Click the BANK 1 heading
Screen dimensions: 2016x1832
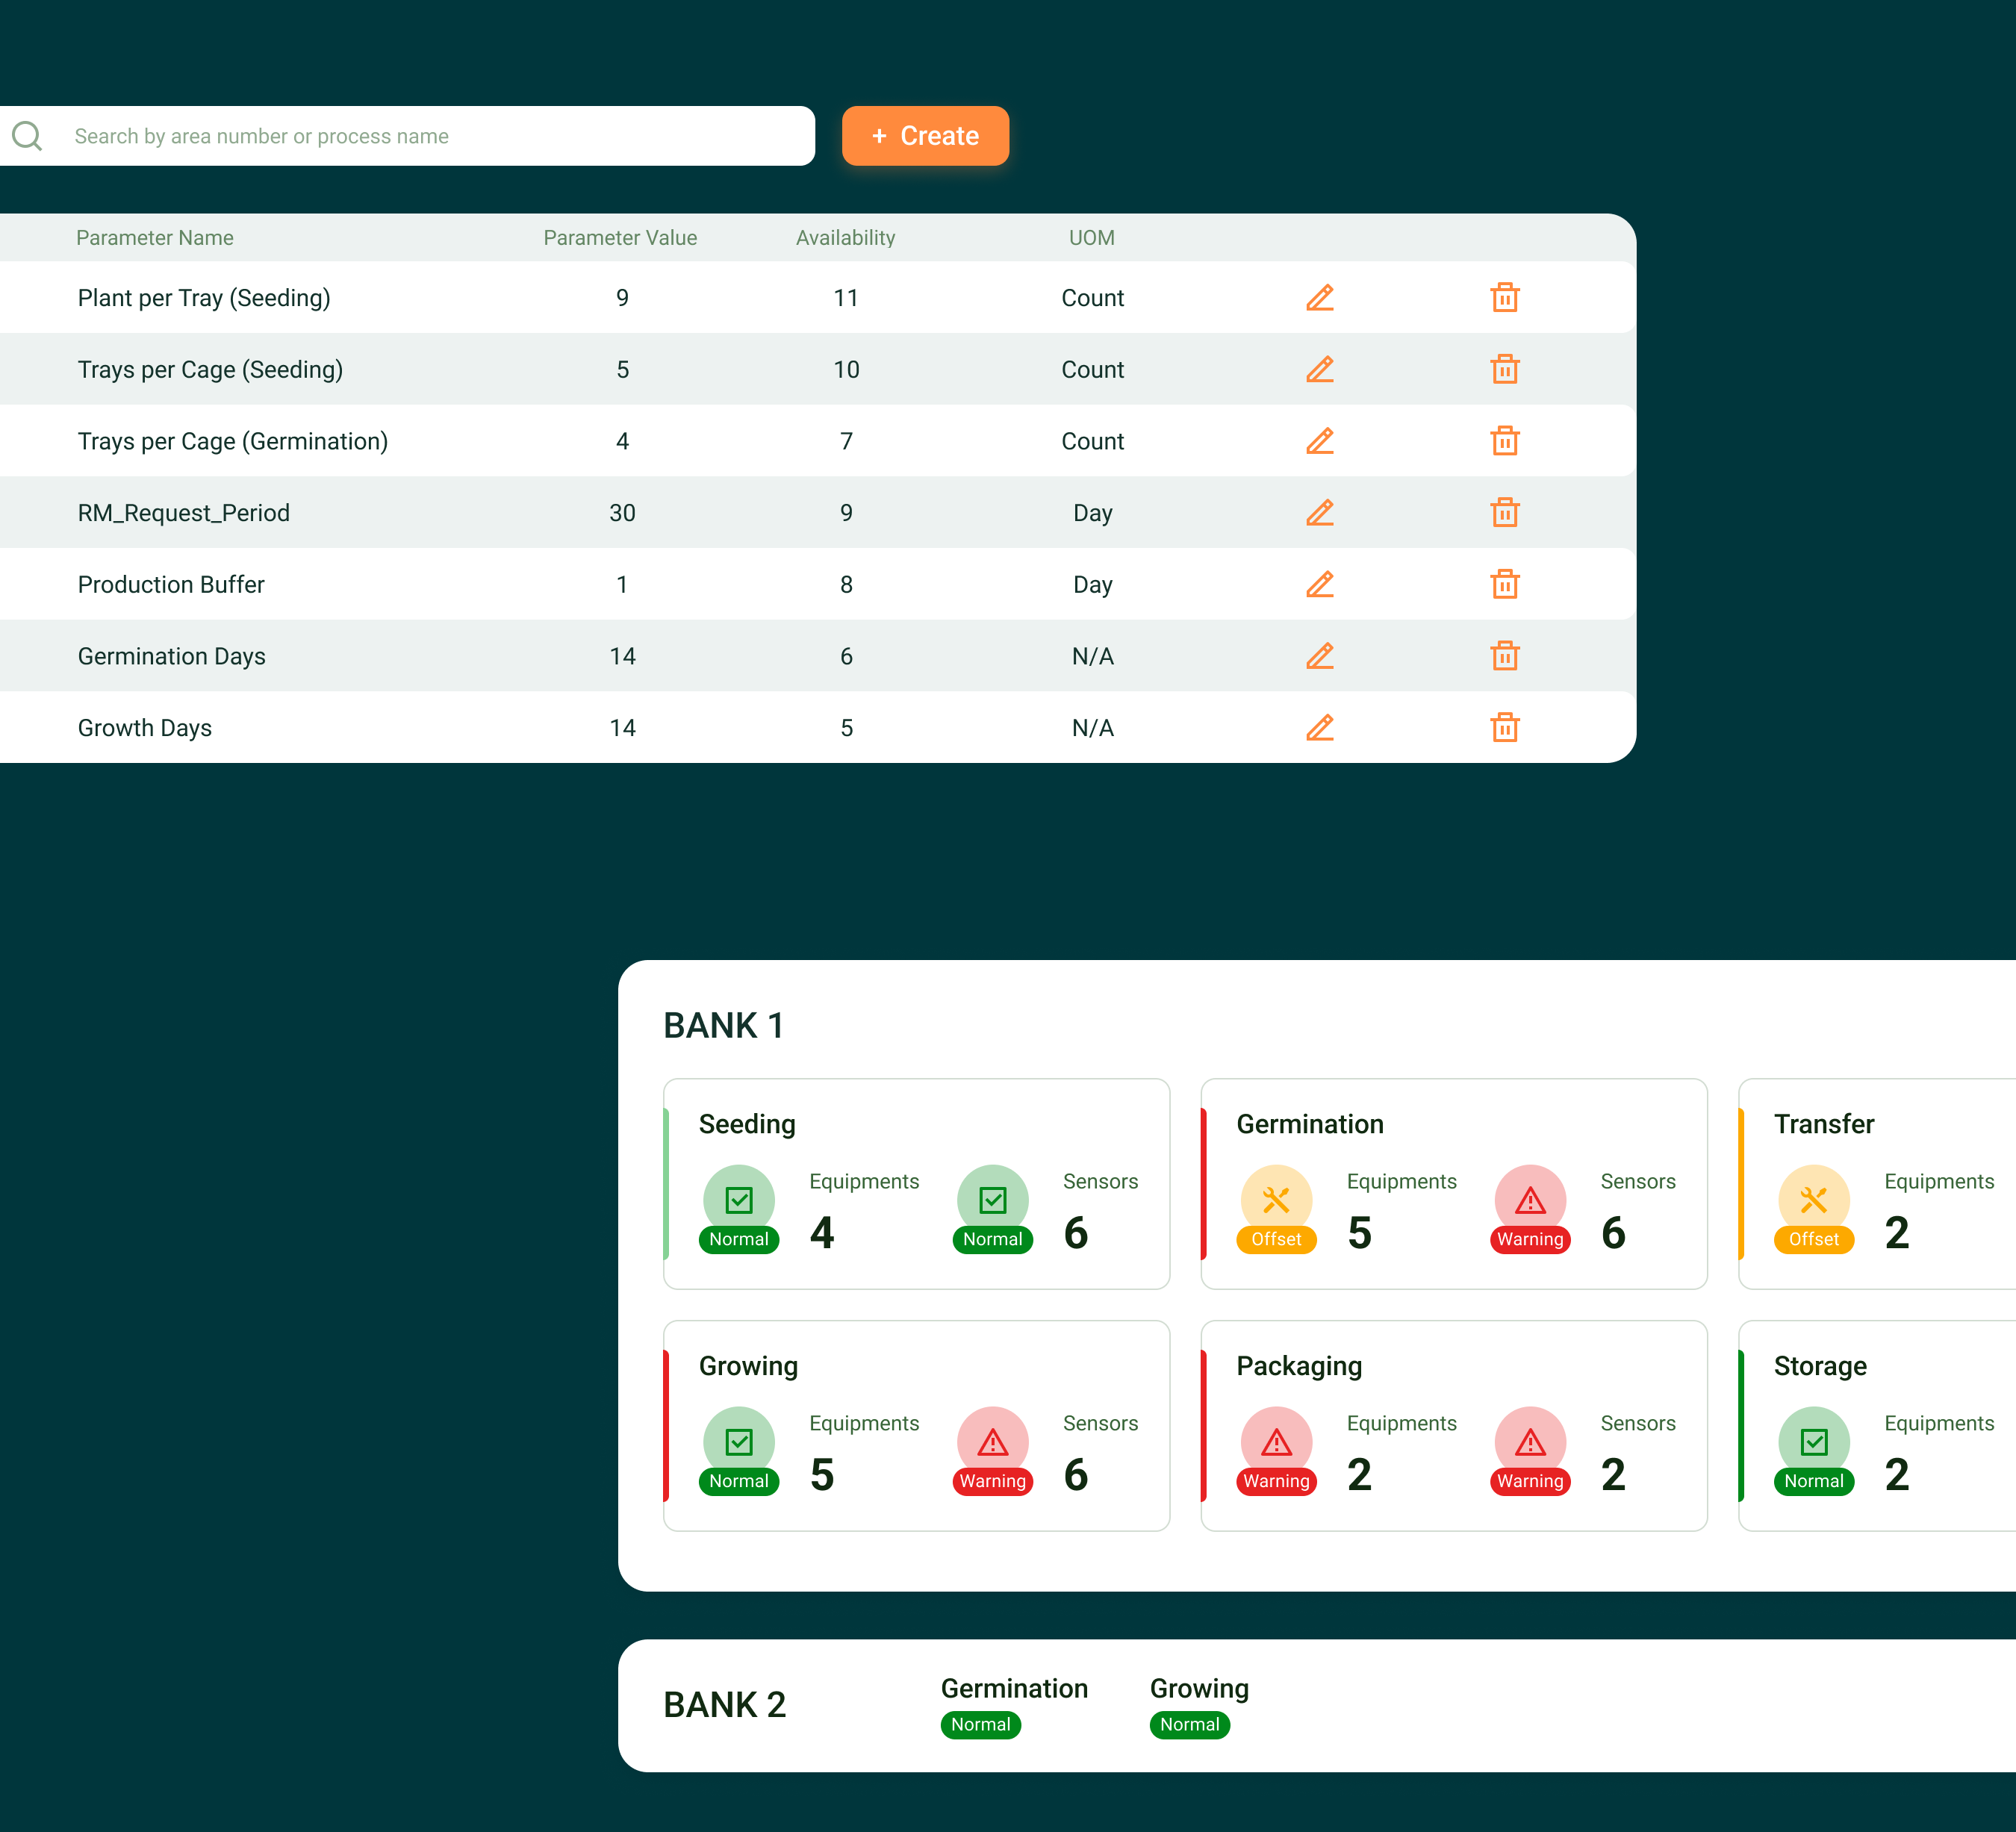pos(724,1025)
